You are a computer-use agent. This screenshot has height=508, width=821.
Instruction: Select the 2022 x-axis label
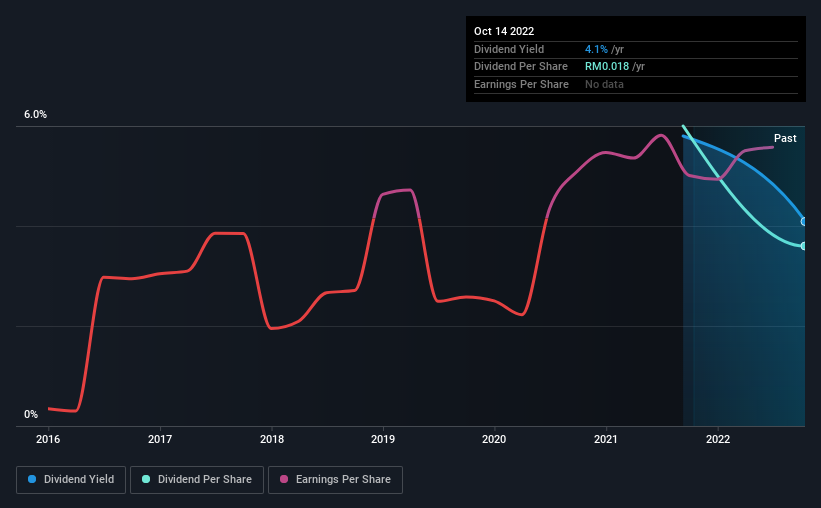(718, 439)
